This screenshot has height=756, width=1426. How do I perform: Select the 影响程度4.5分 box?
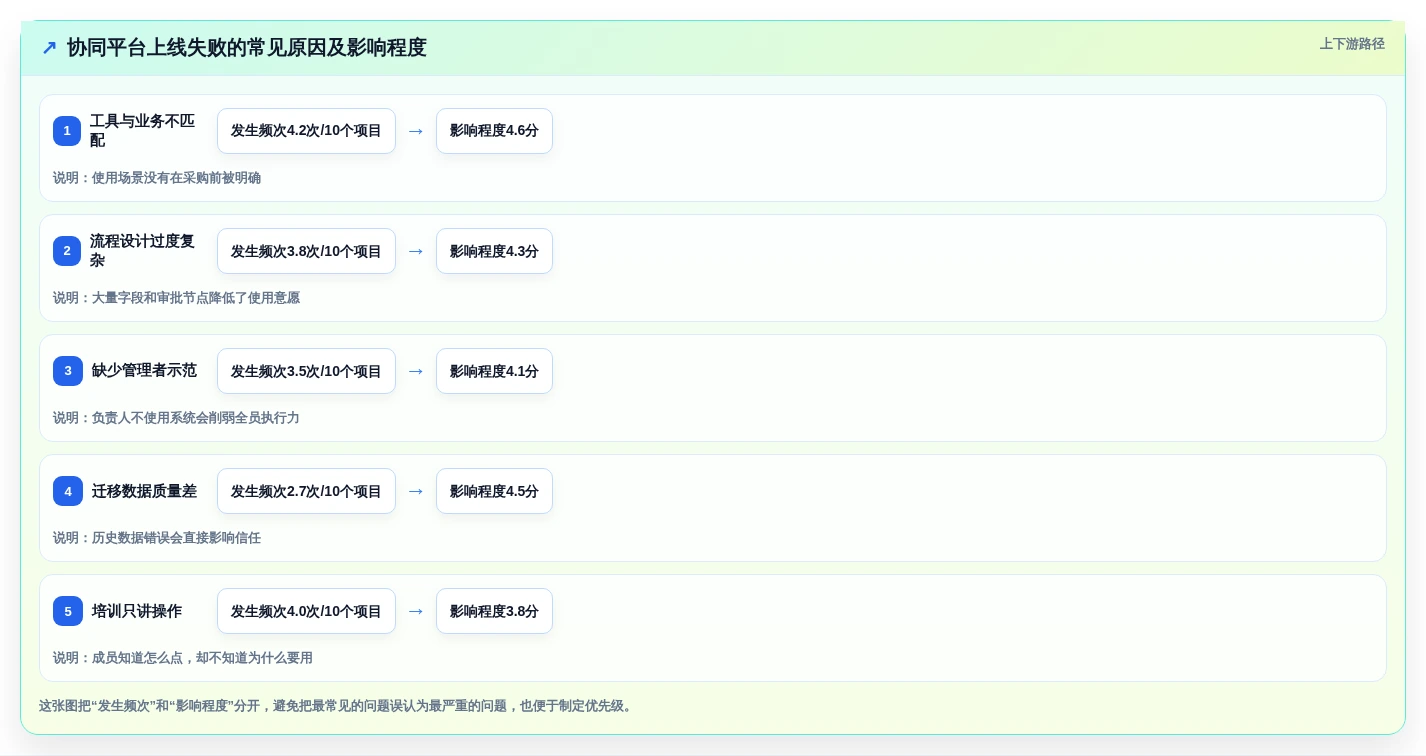pos(494,491)
